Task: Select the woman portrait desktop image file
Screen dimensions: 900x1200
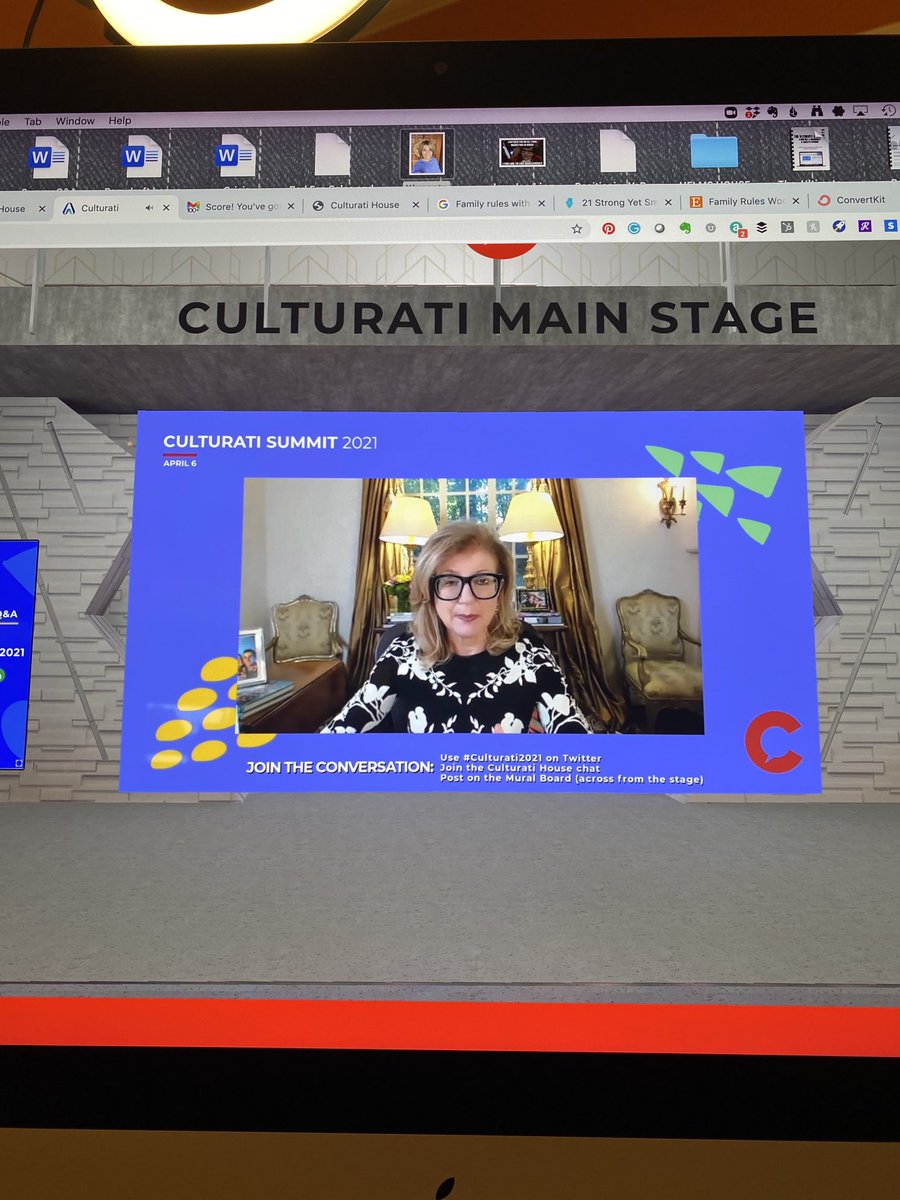Action: click(427, 153)
